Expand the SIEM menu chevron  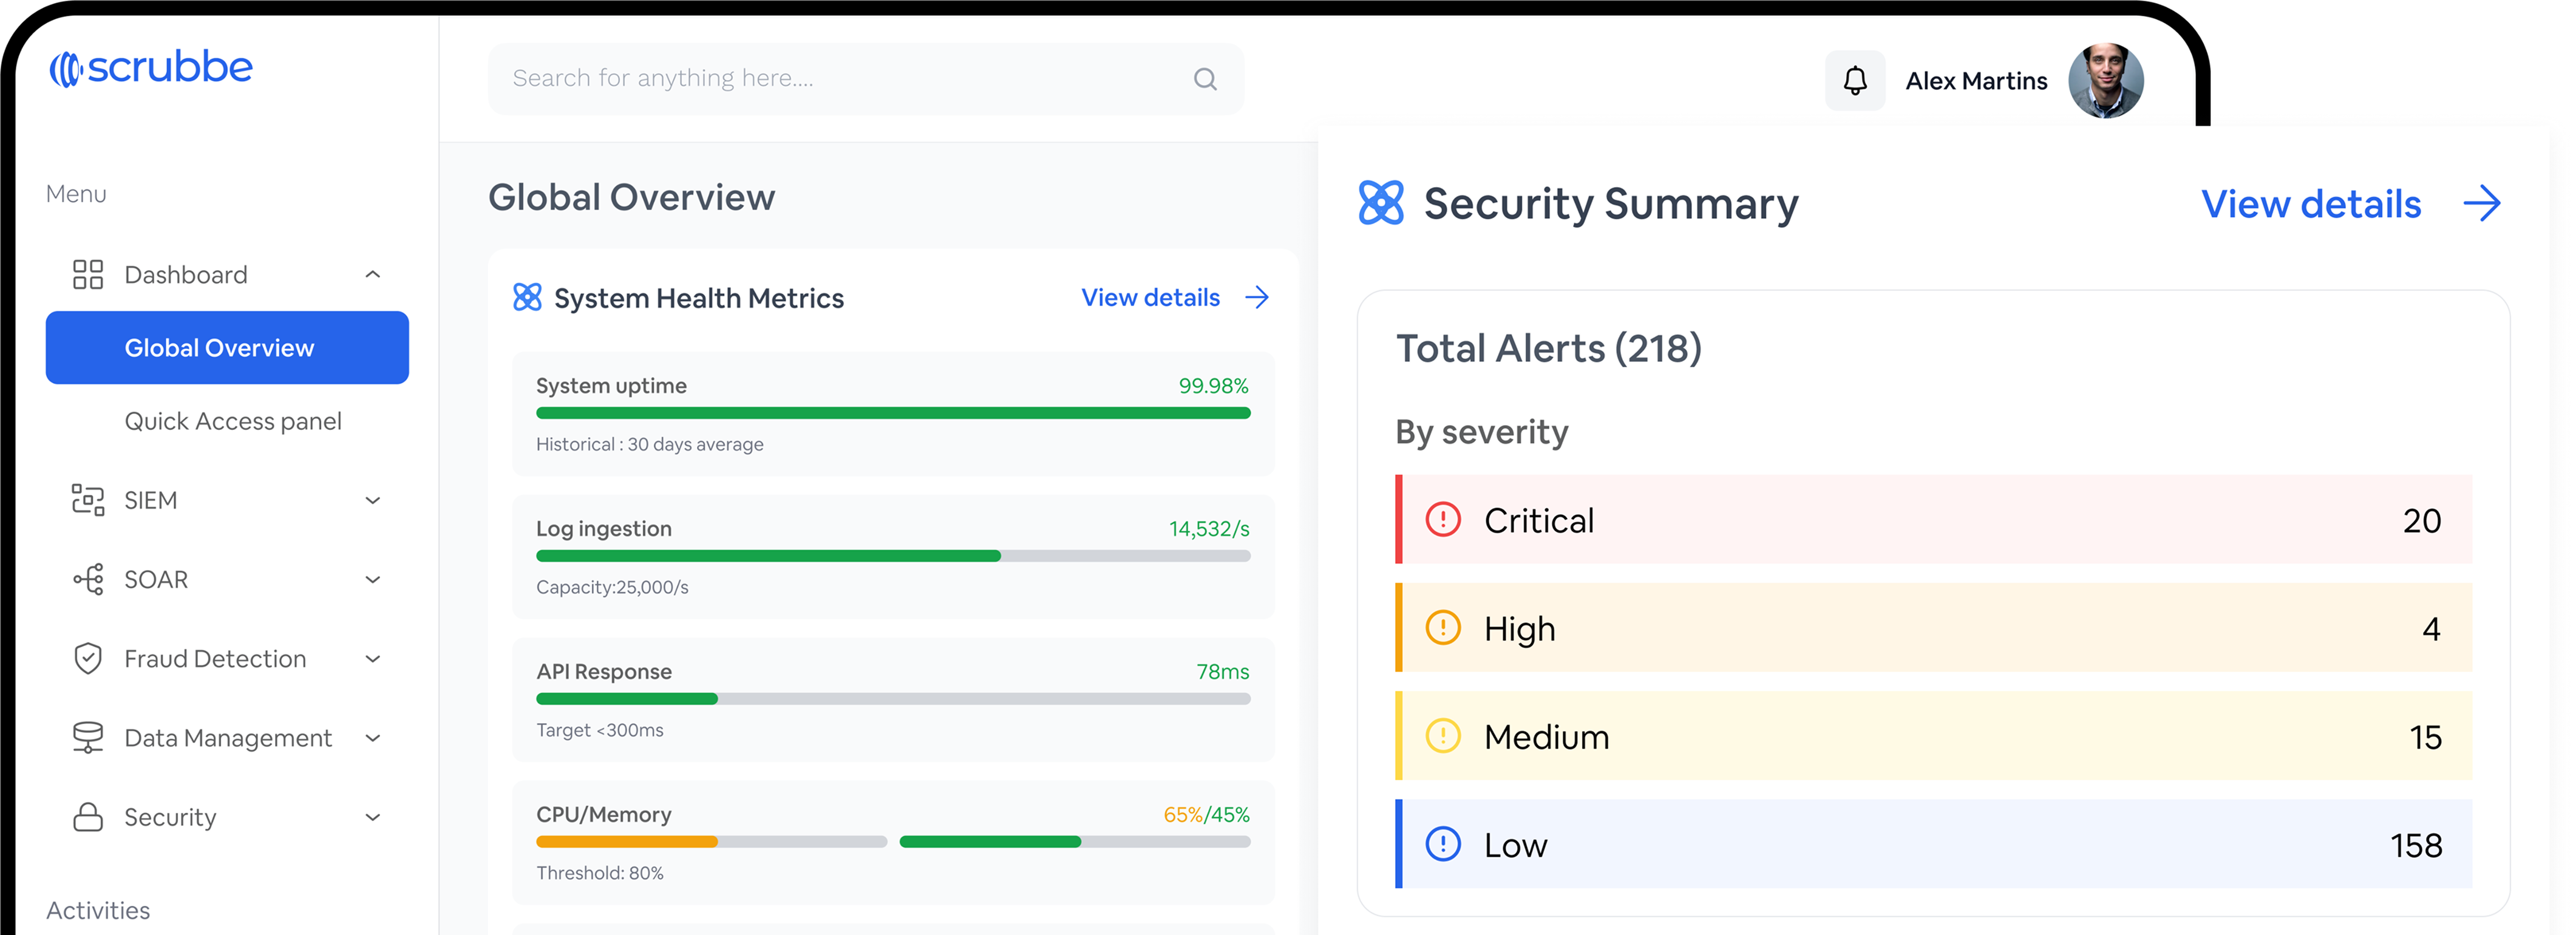pos(373,500)
